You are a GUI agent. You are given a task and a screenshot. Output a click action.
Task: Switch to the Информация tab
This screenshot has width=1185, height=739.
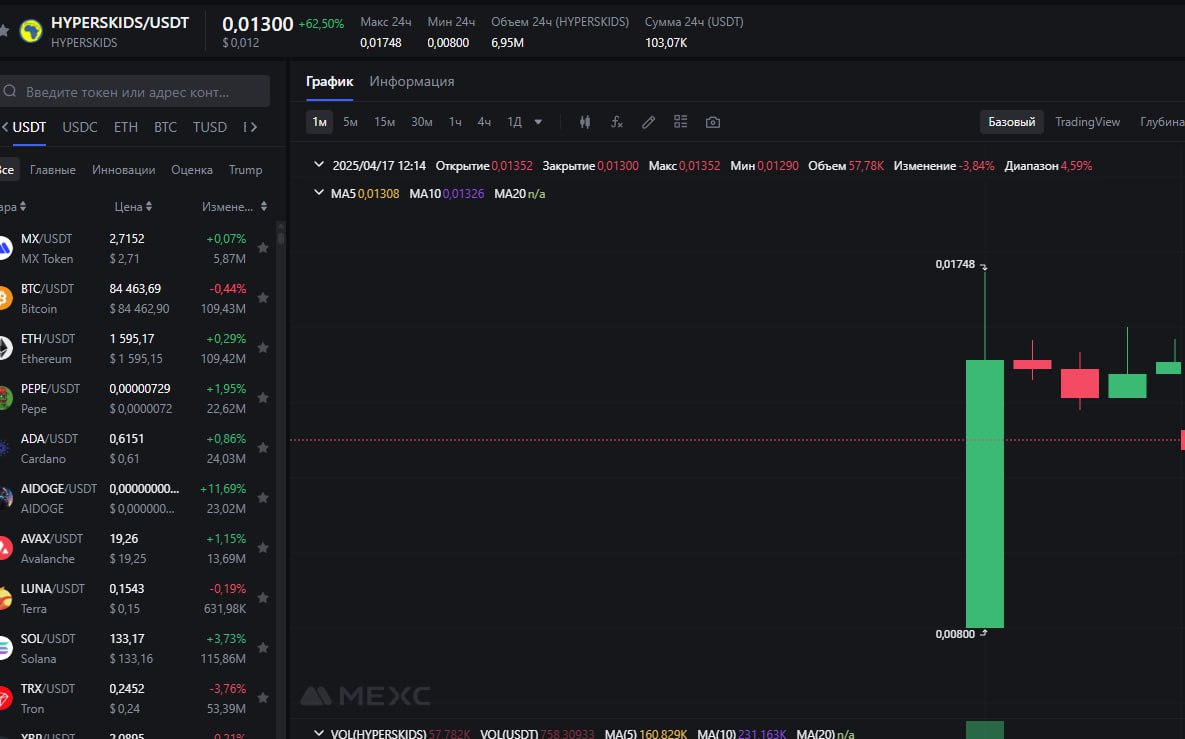pyautogui.click(x=412, y=82)
